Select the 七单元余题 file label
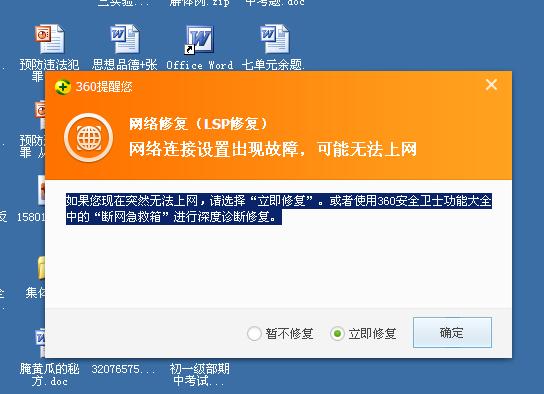This screenshot has width=544, height=394. coord(273,65)
